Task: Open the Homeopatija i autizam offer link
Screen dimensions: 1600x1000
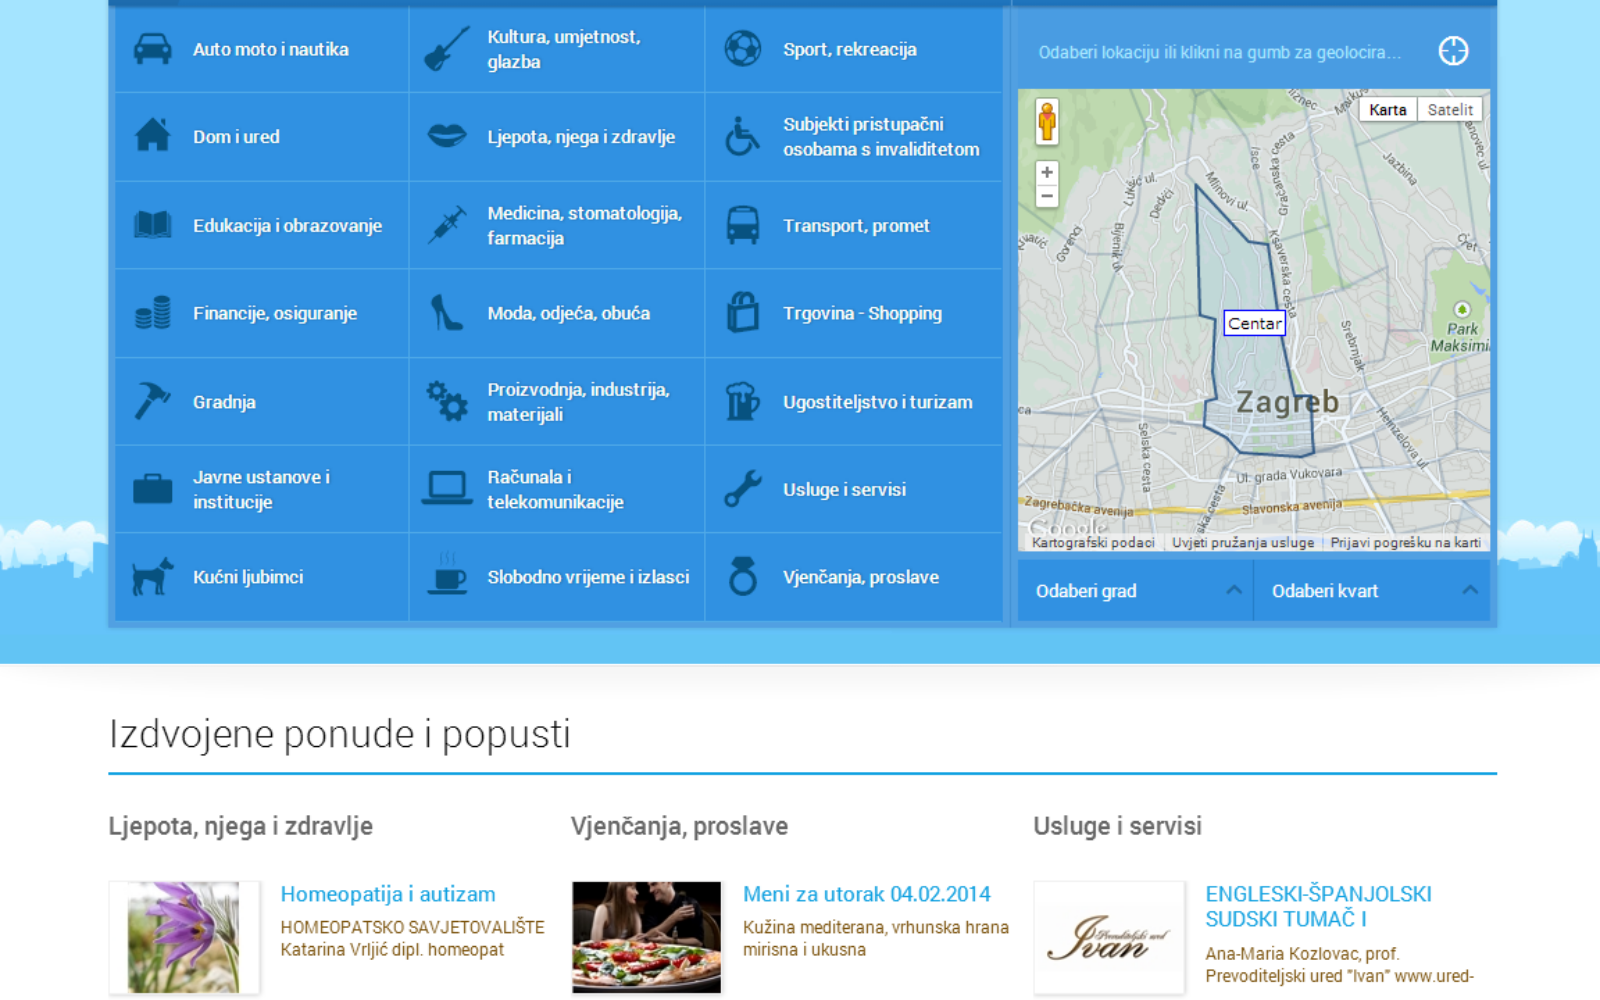Action: click(388, 894)
